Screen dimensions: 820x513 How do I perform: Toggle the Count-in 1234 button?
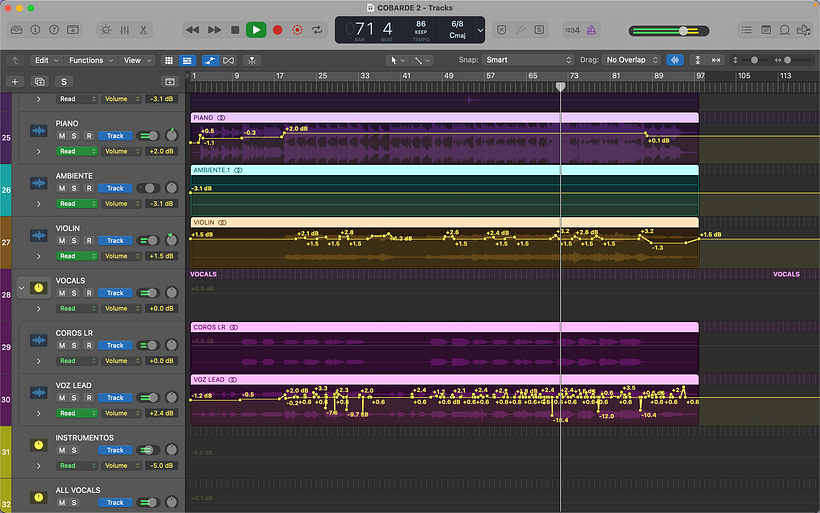[572, 30]
